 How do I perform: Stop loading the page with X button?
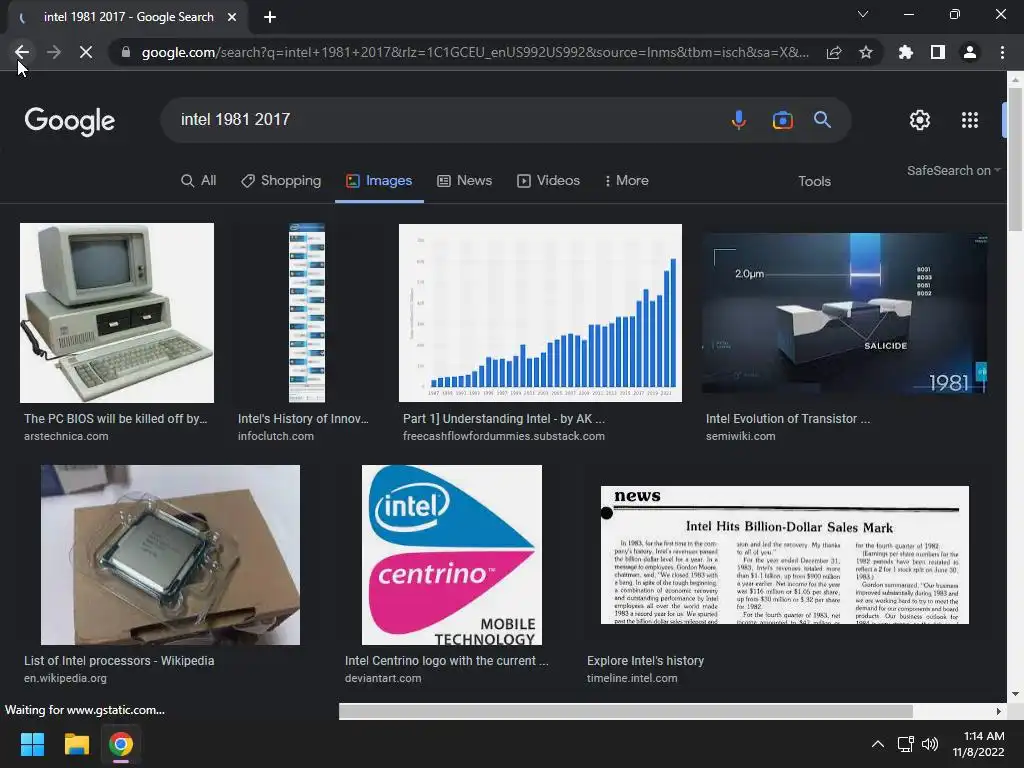click(86, 52)
